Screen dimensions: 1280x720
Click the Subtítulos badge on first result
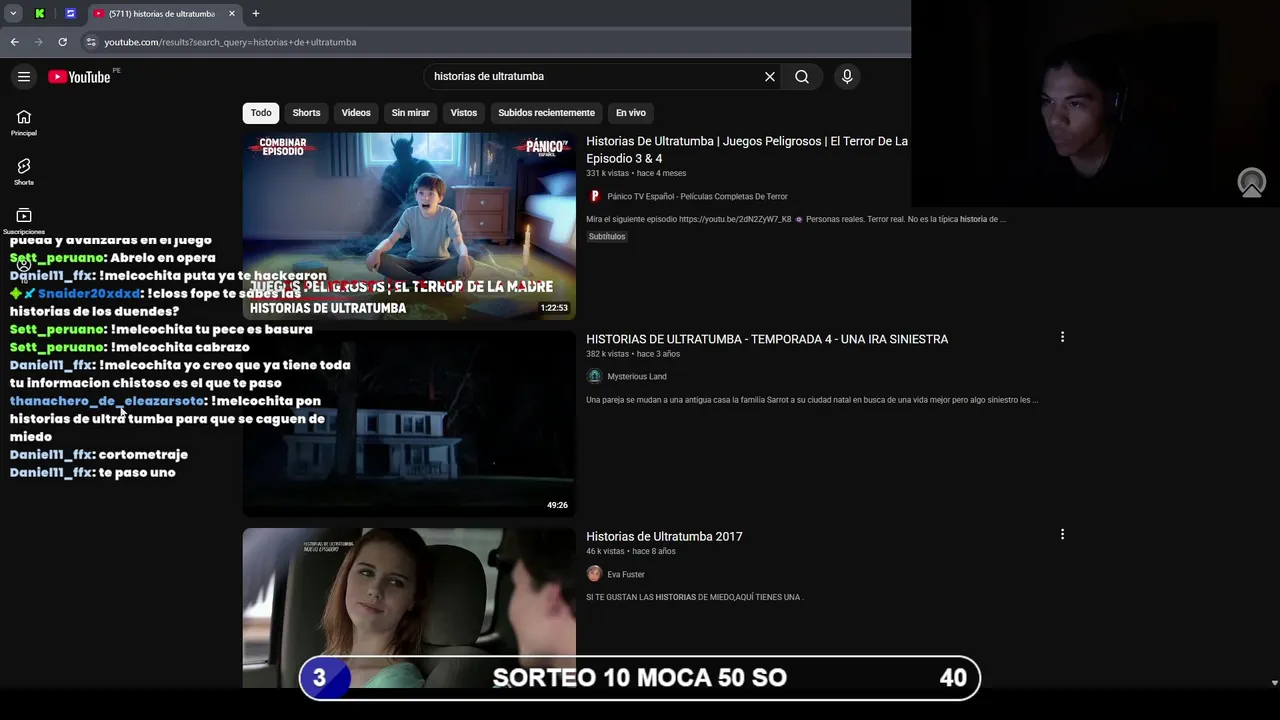coord(607,237)
